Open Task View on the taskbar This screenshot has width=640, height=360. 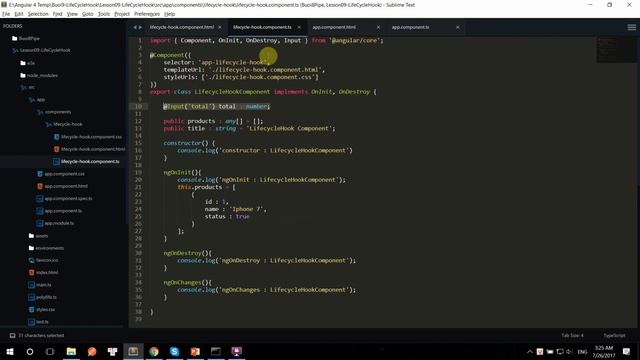(x=50, y=351)
